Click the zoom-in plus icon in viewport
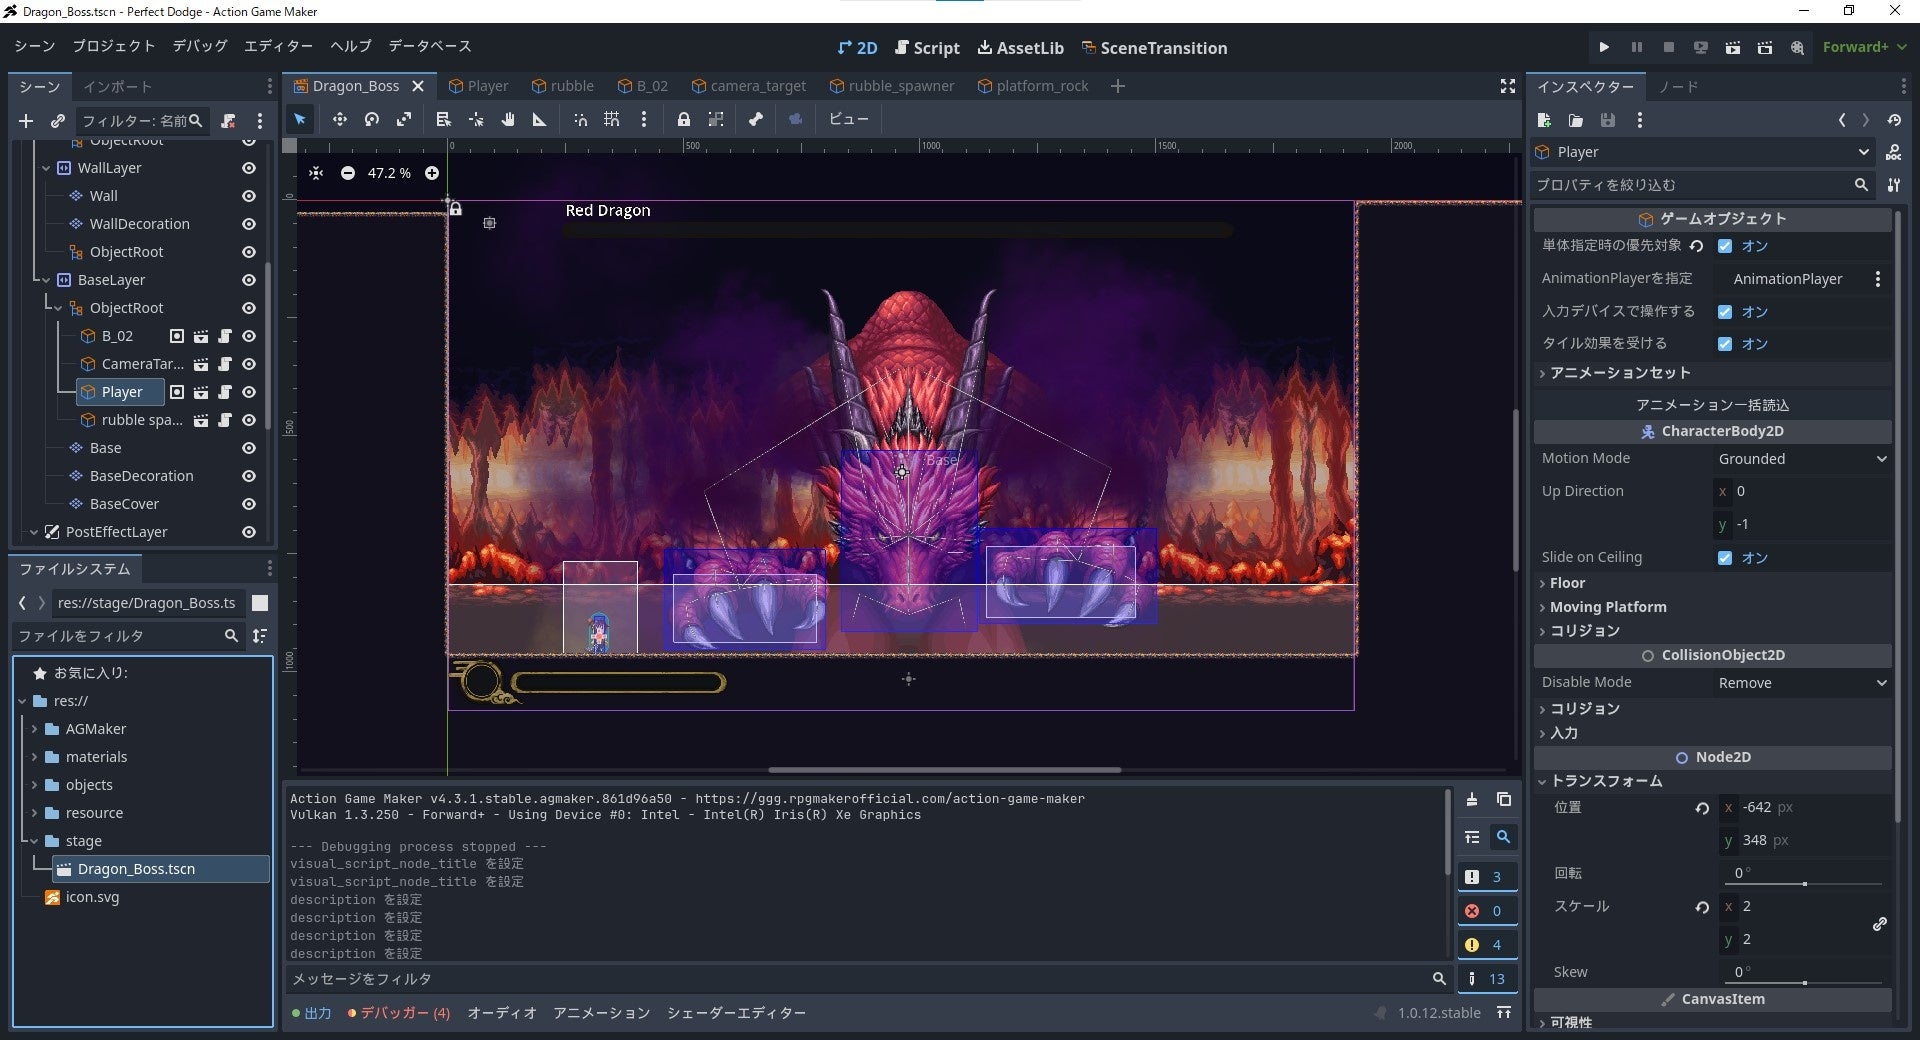The width and height of the screenshot is (1920, 1040). [x=432, y=173]
